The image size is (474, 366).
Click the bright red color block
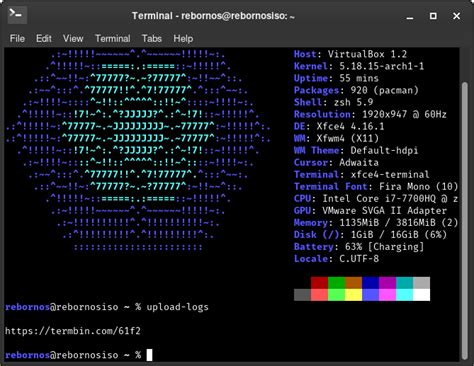pos(319,295)
